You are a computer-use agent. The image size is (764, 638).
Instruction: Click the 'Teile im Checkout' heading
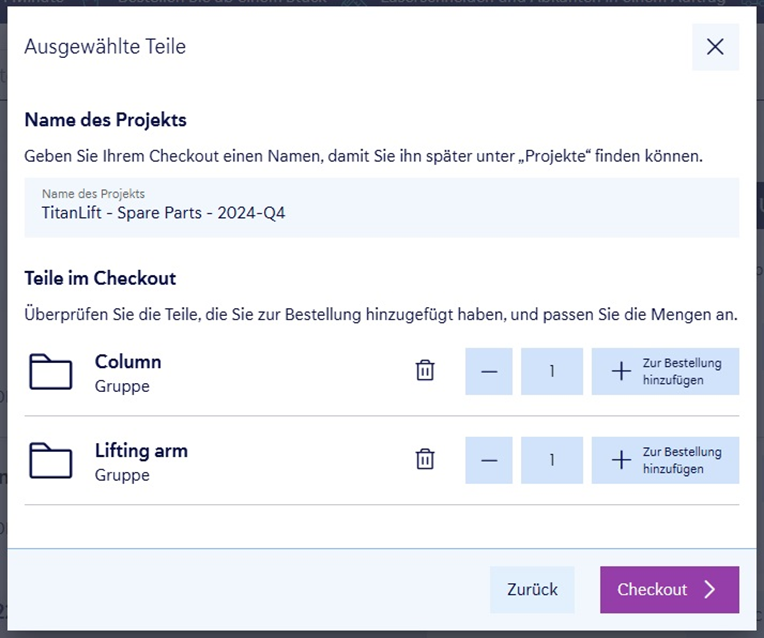[x=100, y=278]
